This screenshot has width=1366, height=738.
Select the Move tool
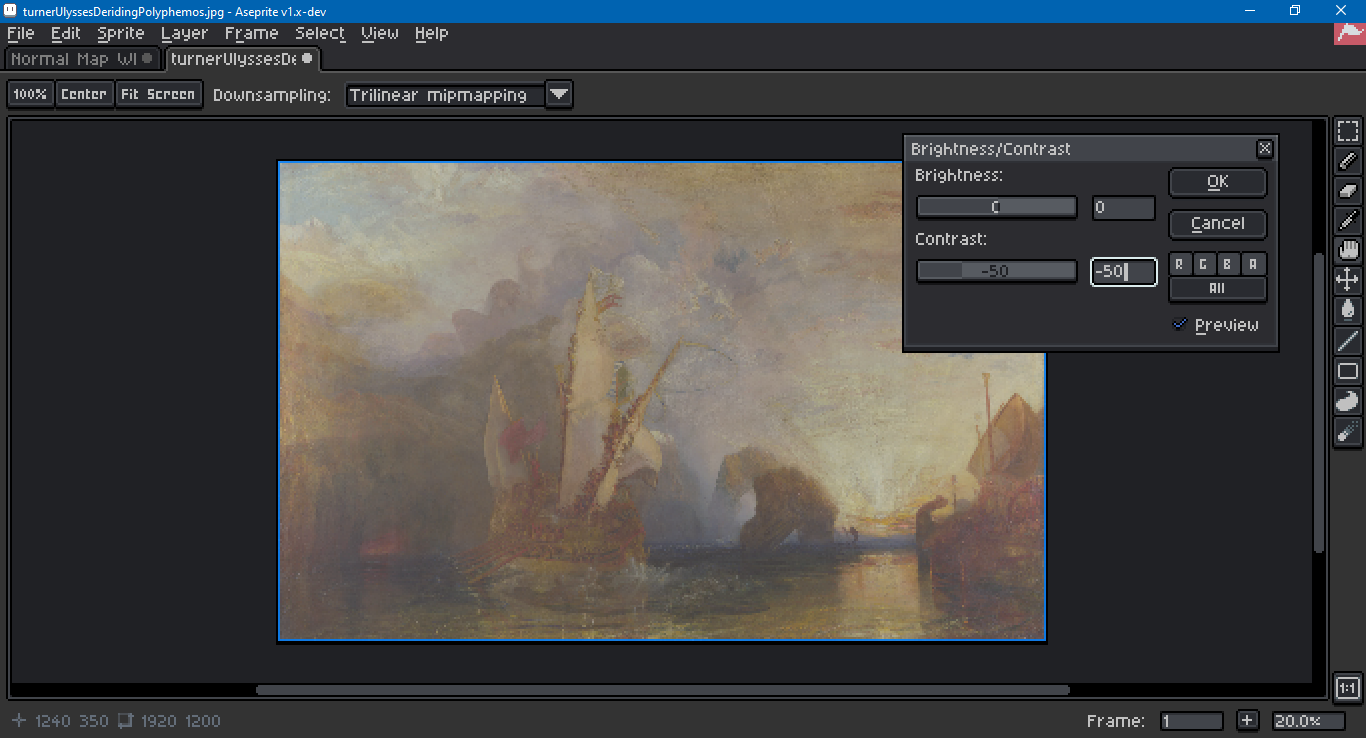[x=1348, y=280]
